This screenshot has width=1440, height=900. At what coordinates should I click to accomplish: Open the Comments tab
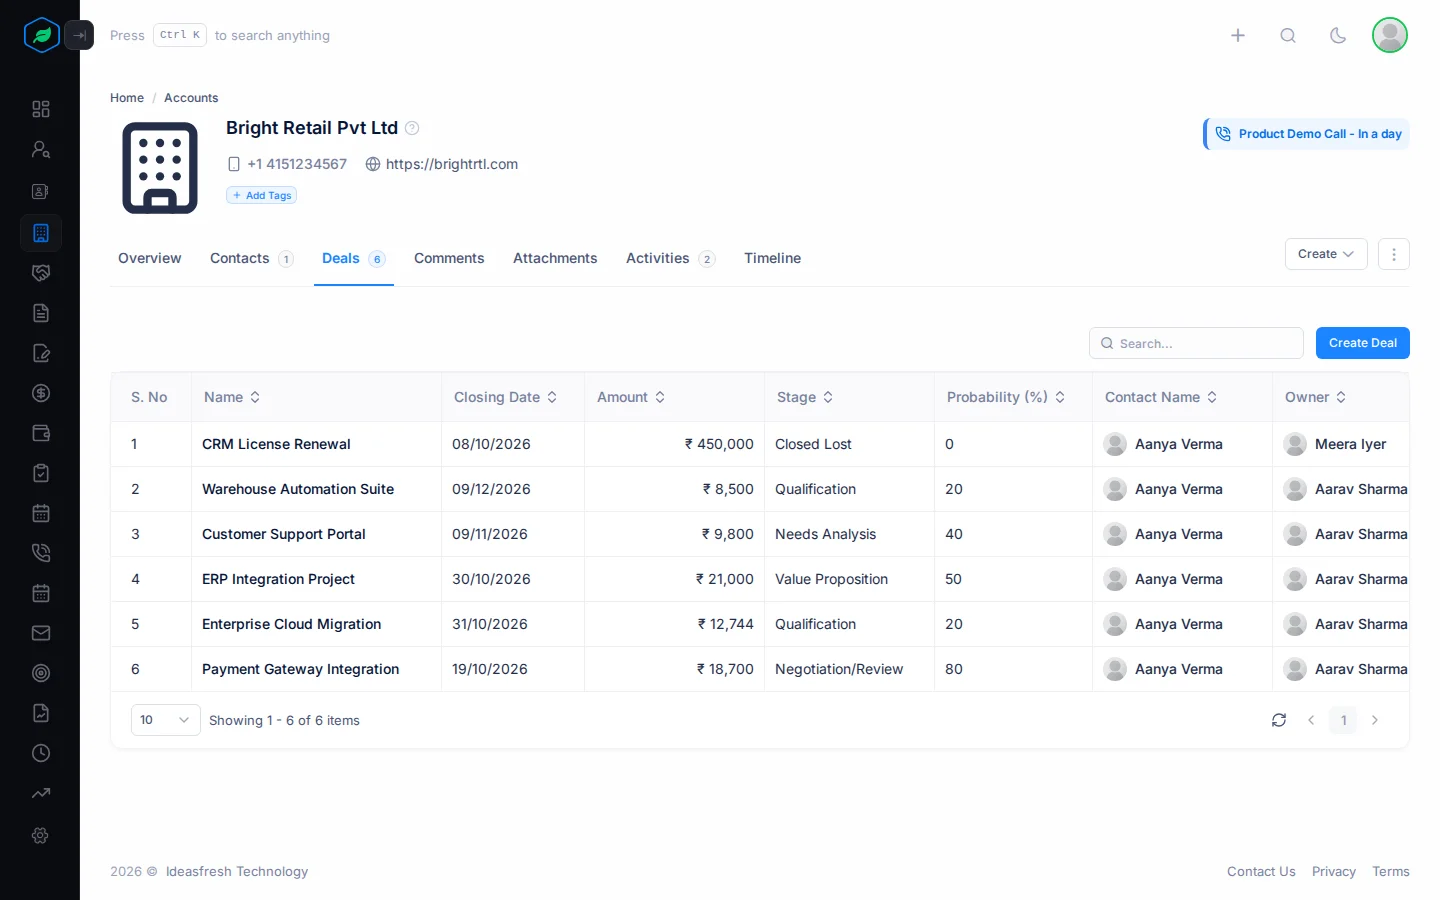coord(449,258)
